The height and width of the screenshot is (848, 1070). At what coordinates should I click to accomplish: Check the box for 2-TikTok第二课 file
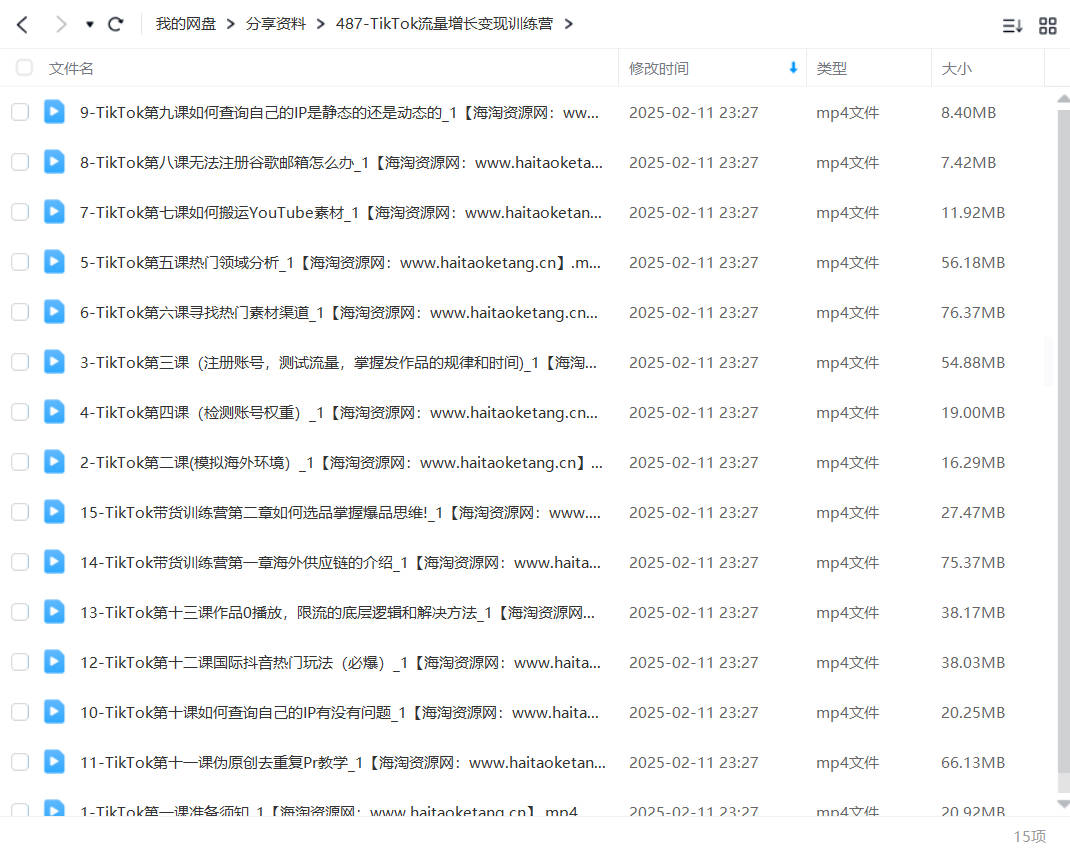[20, 462]
